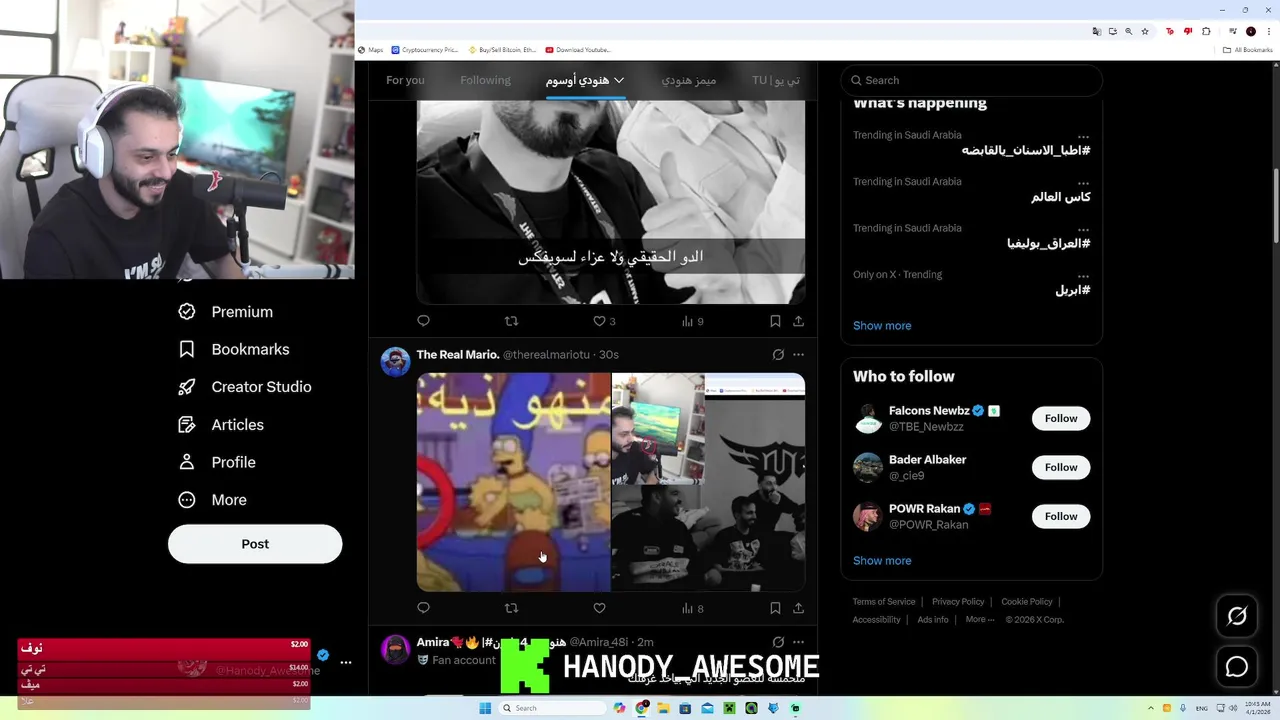Open Grok actions on The Real Mario post
The height and width of the screenshot is (720, 1280).
778,354
